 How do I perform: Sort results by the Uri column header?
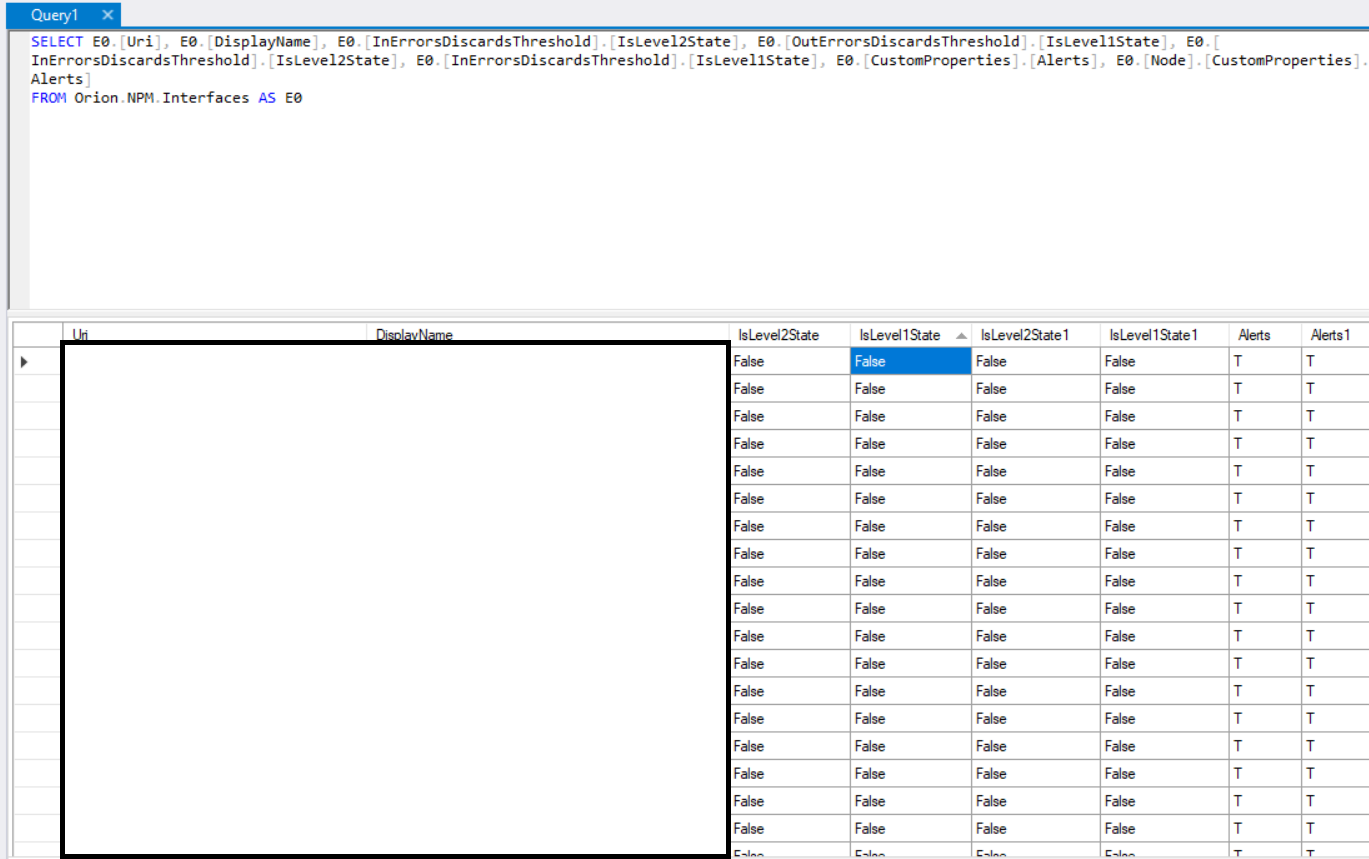click(215, 335)
